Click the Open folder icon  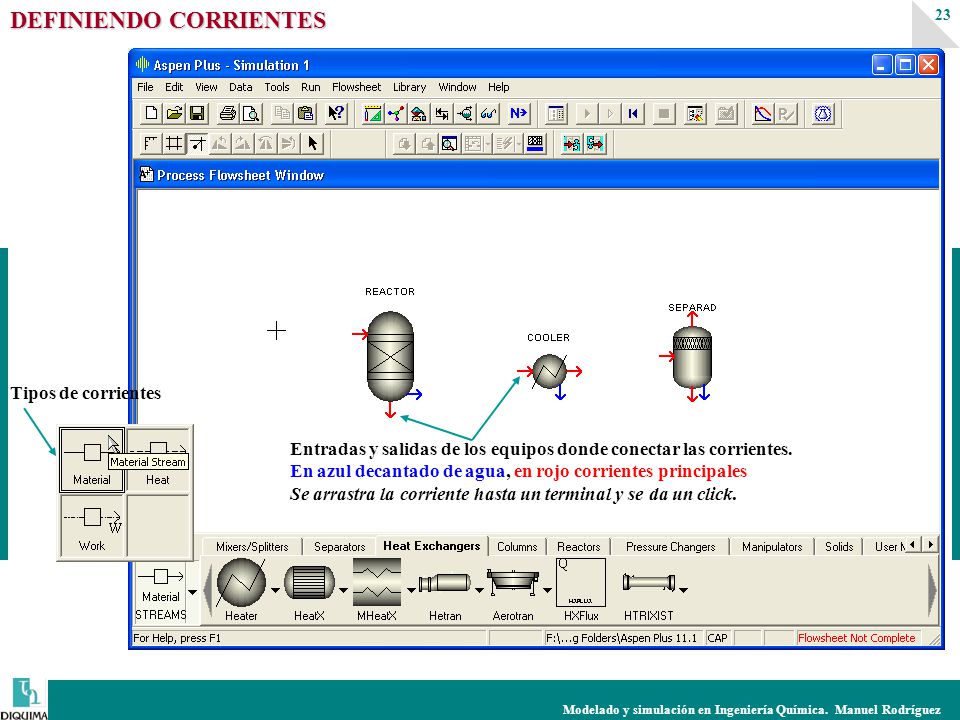tap(174, 113)
